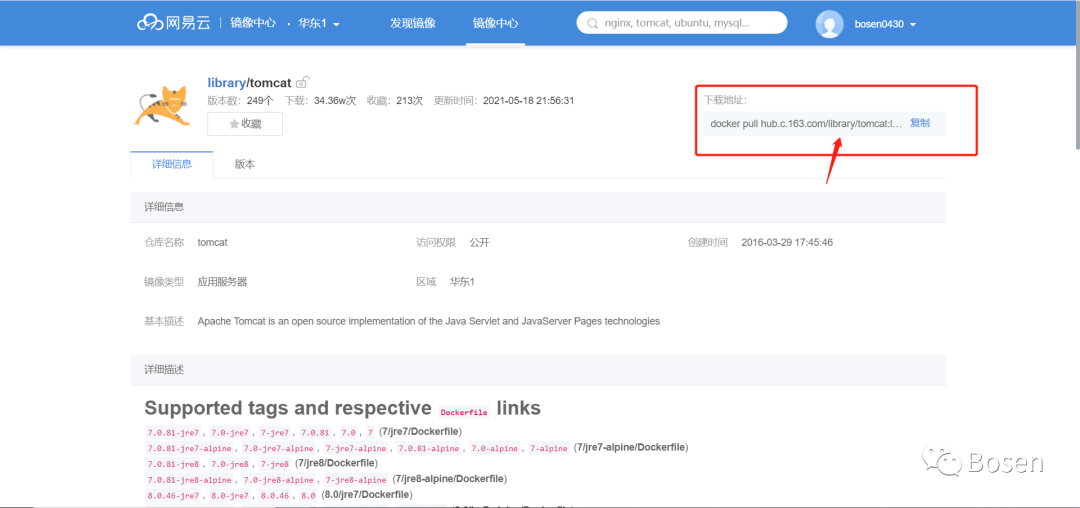Click the search magnifier icon
Image resolution: width=1080 pixels, height=508 pixels.
click(x=592, y=23)
